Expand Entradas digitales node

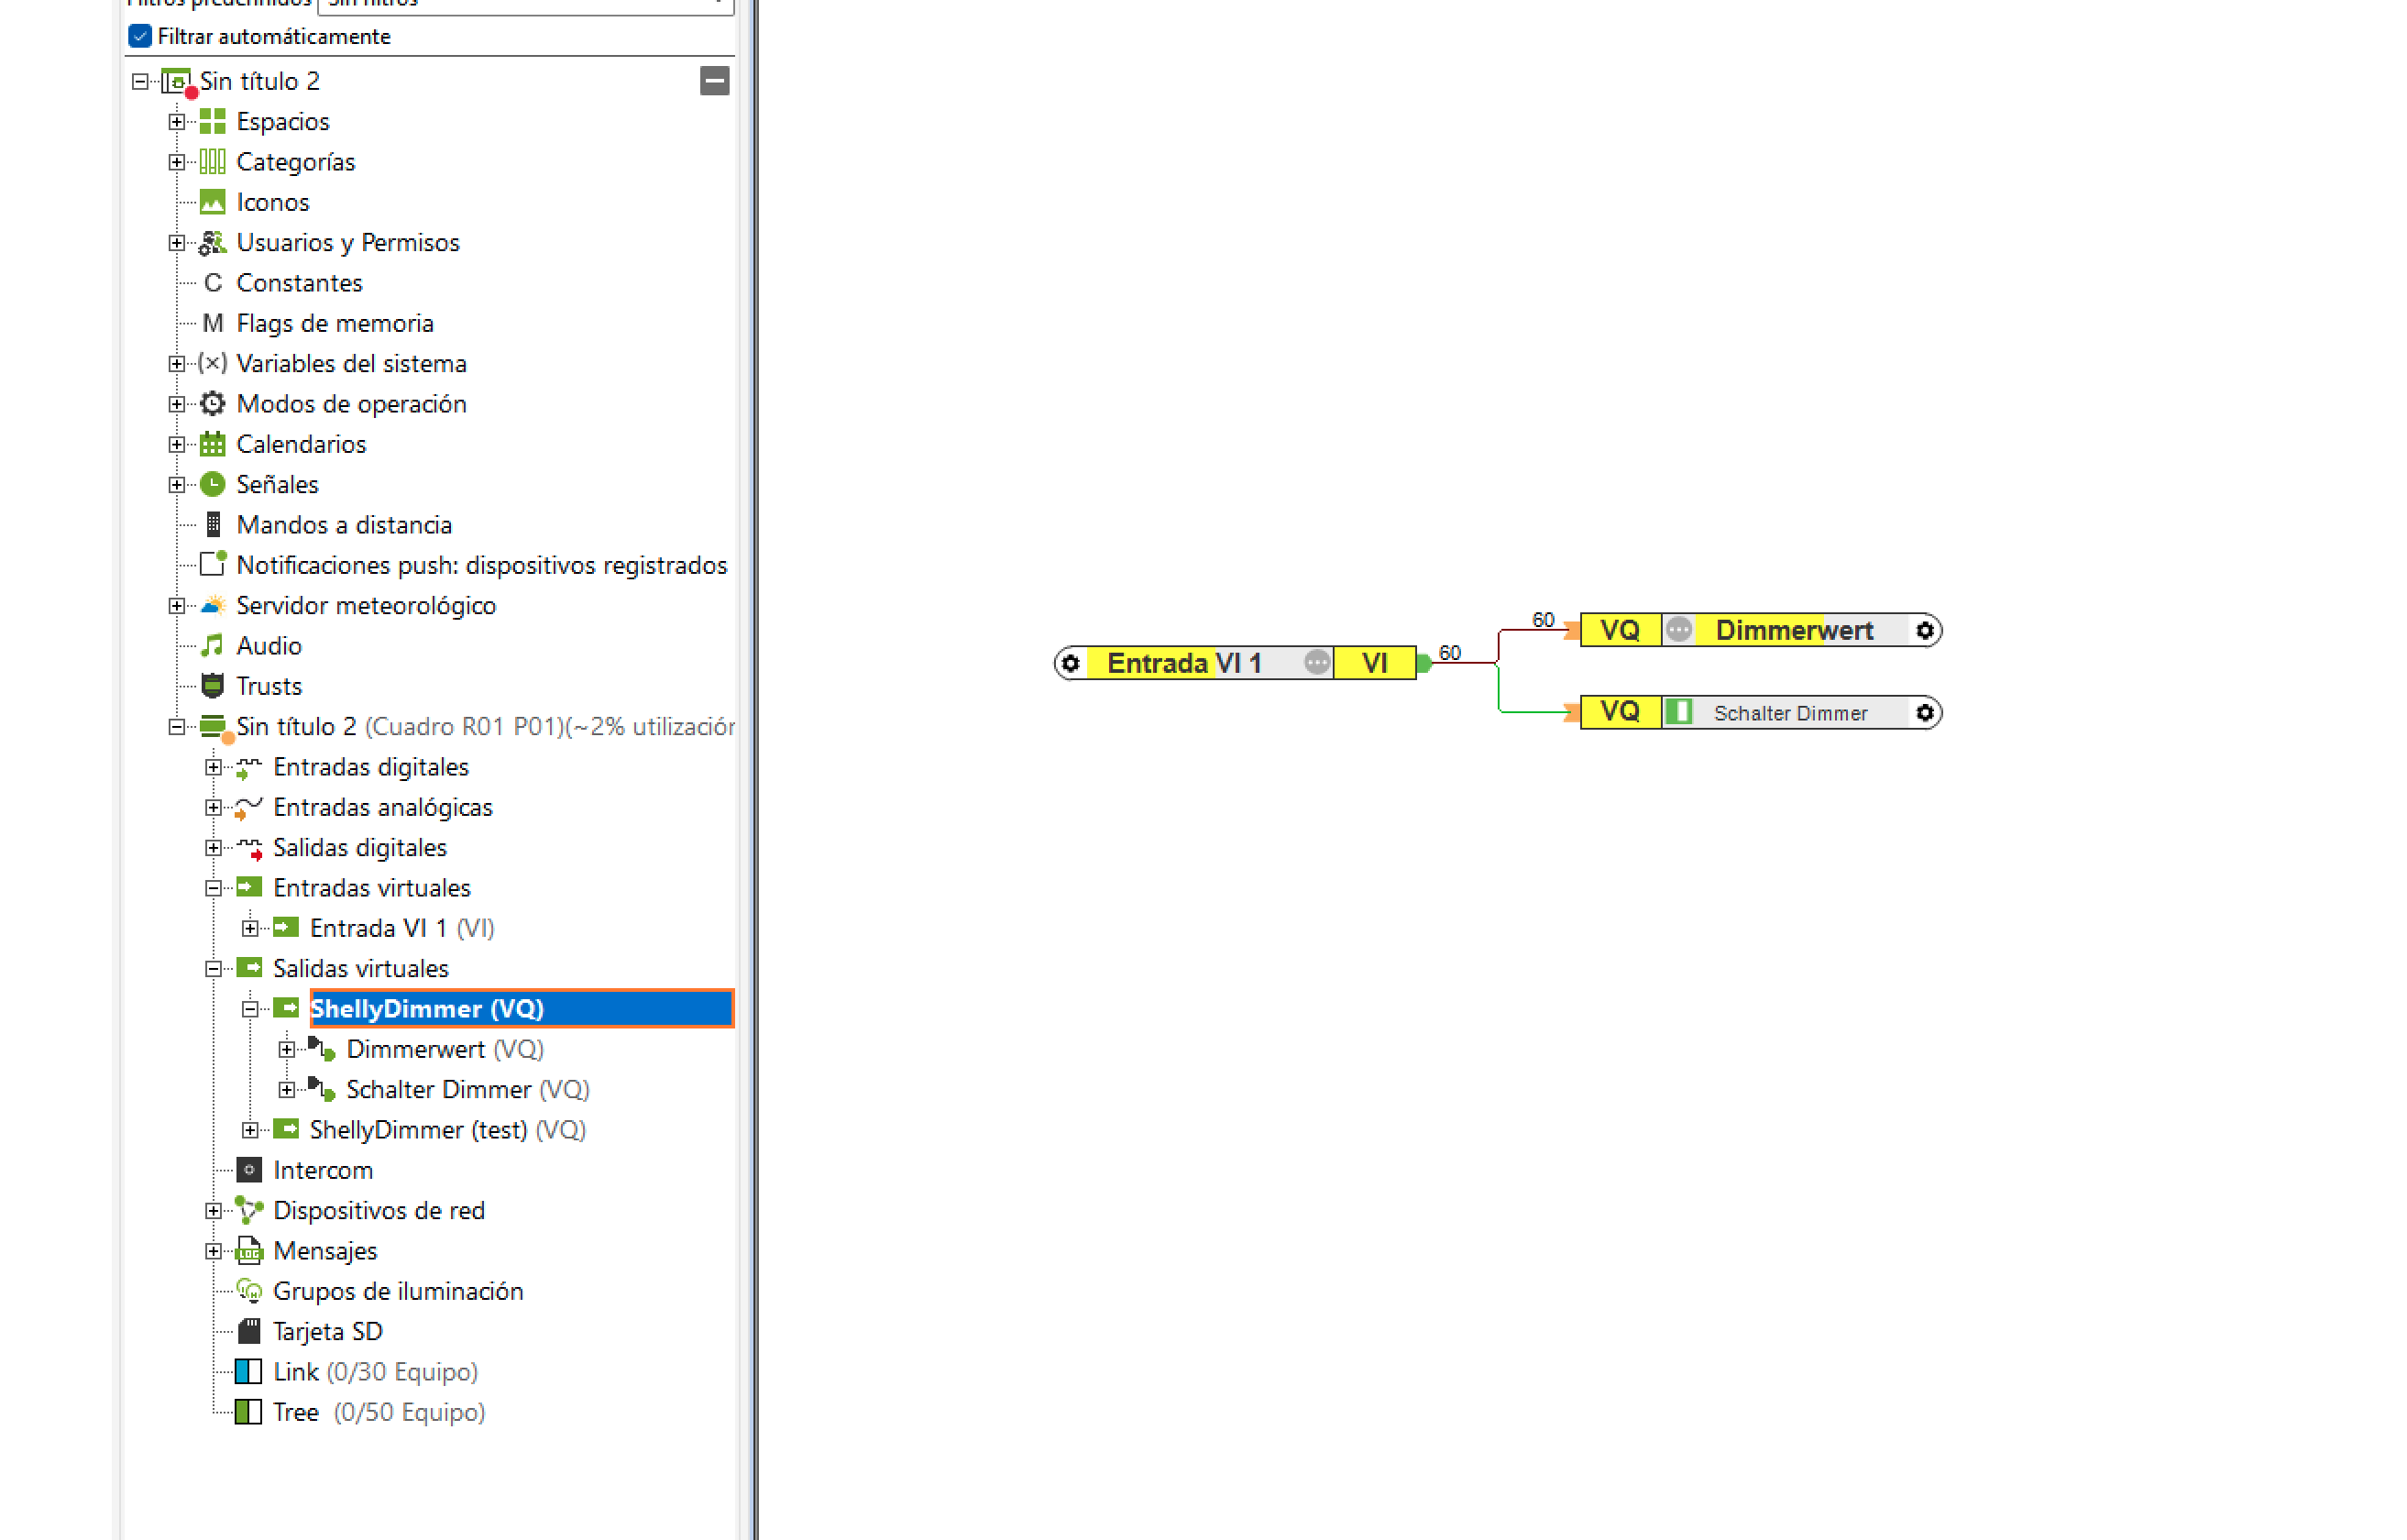pyautogui.click(x=214, y=767)
